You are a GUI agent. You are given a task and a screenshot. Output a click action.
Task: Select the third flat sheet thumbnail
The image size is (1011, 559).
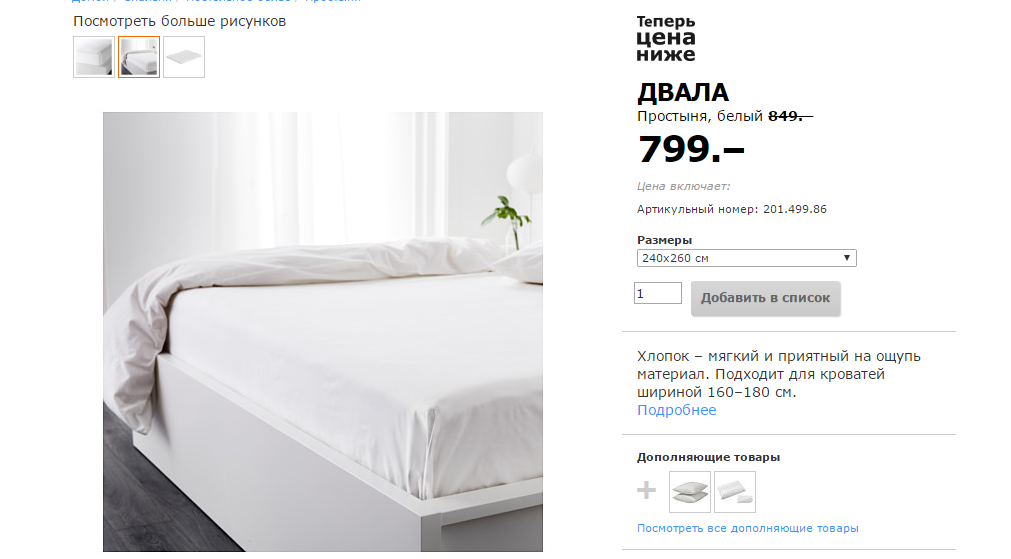(184, 57)
